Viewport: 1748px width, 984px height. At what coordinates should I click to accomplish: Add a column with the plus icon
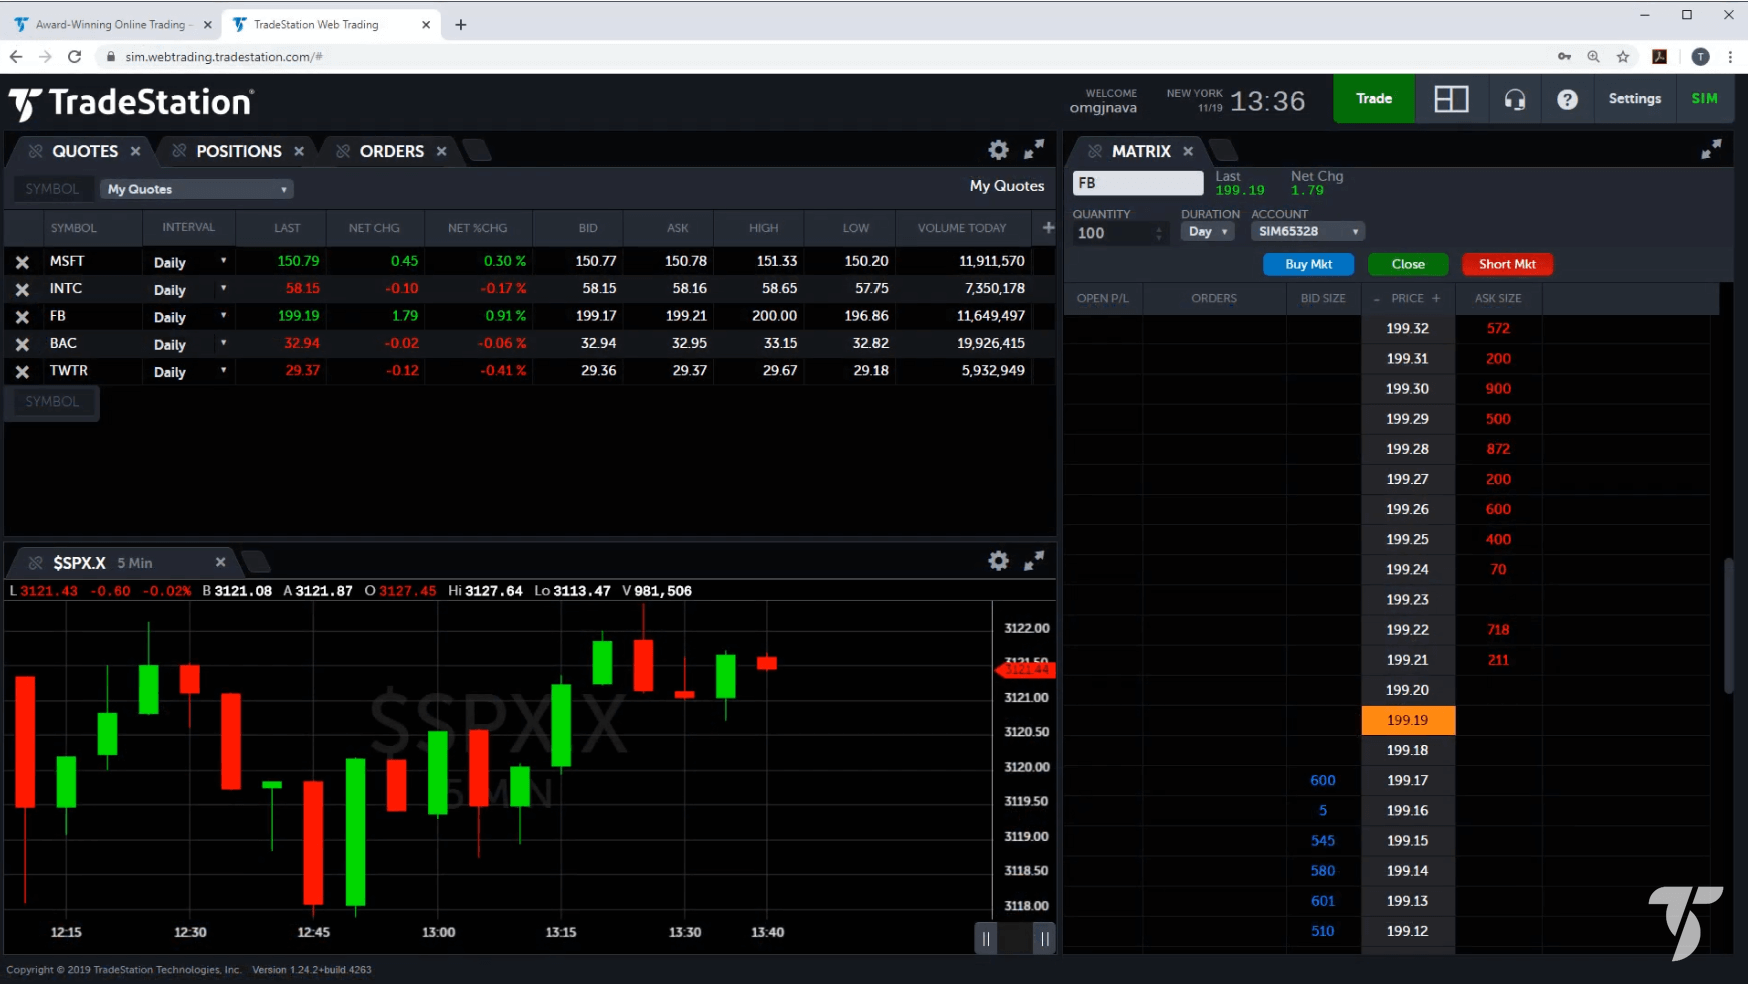coord(1048,228)
